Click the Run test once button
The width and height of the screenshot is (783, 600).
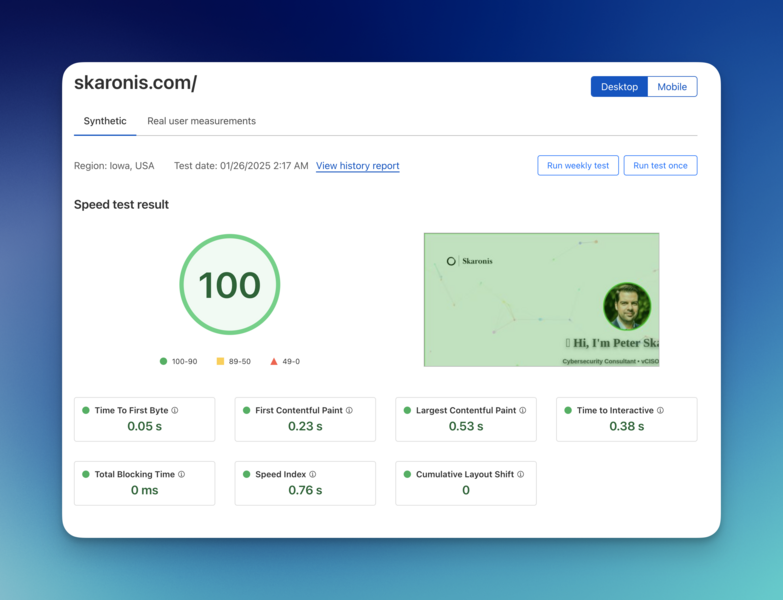[x=660, y=165]
